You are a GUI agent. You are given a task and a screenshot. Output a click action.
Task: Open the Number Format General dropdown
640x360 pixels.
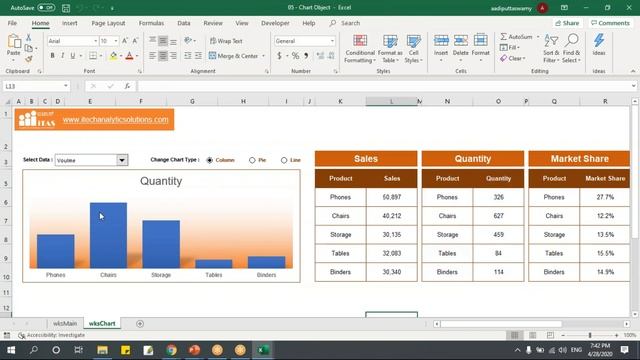[x=332, y=41]
